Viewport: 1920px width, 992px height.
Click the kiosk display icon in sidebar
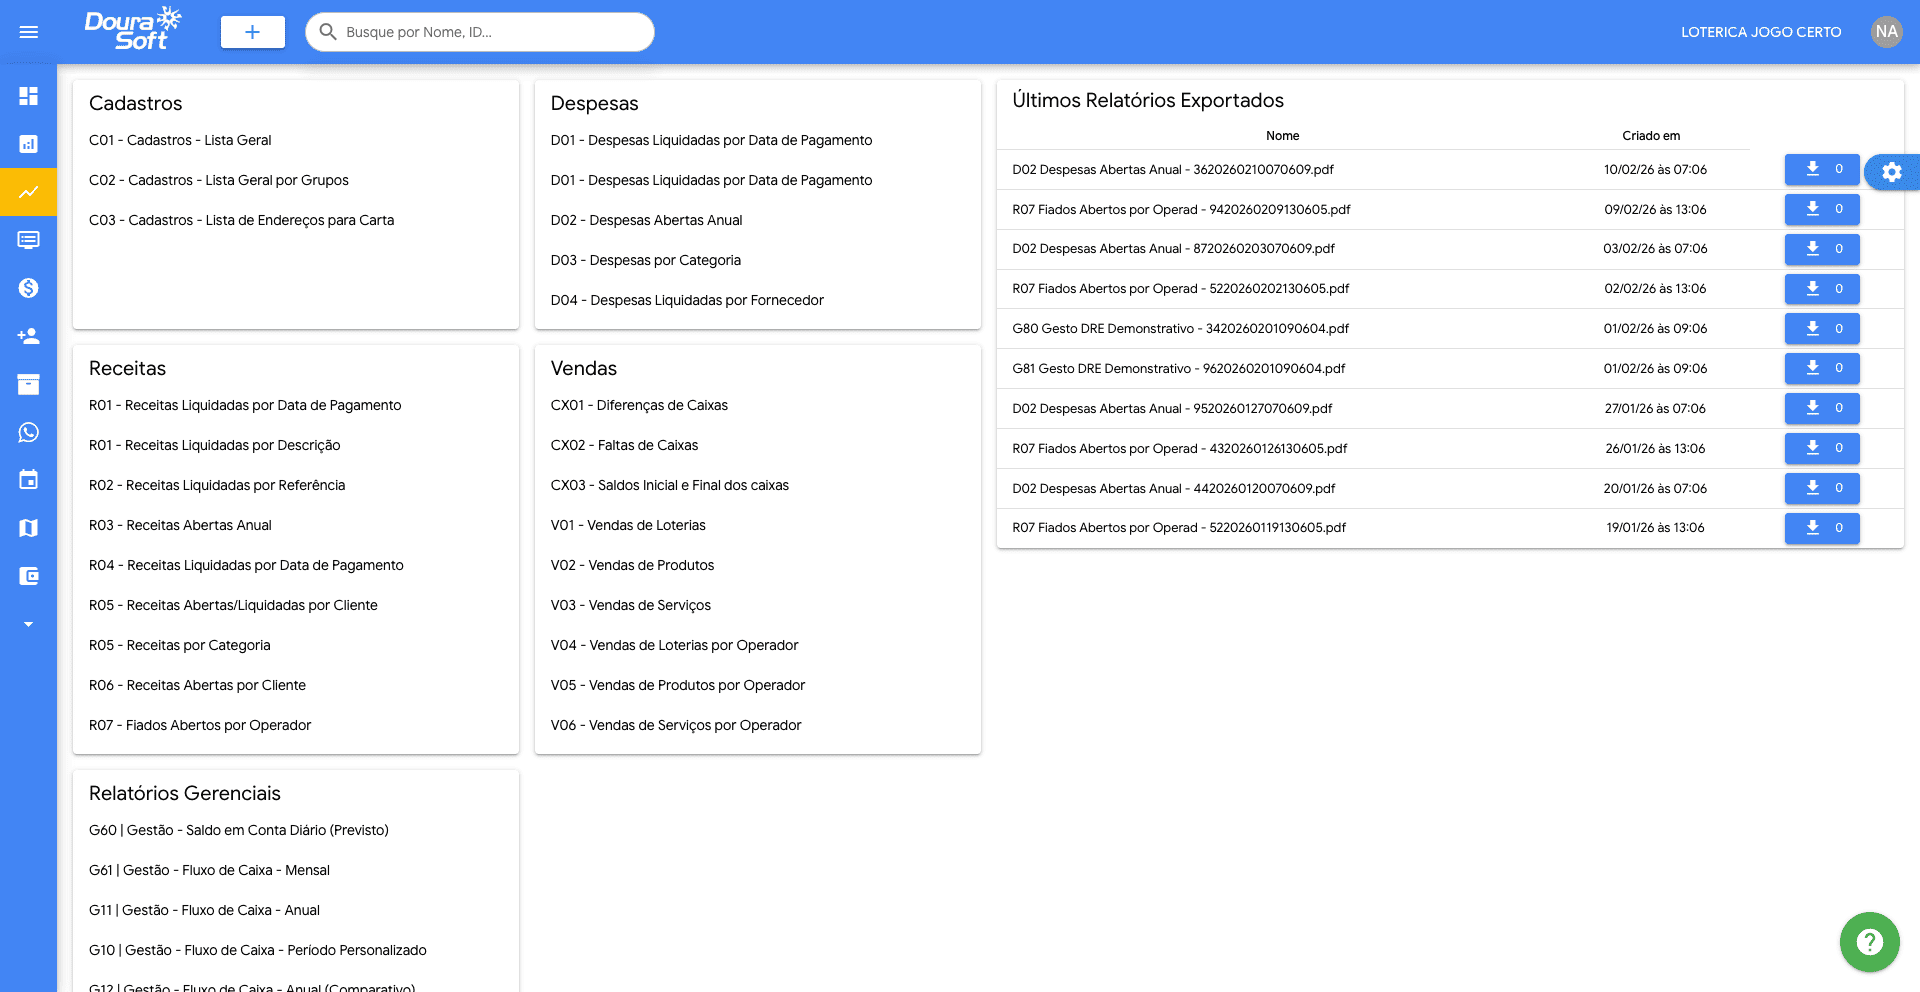[28, 240]
